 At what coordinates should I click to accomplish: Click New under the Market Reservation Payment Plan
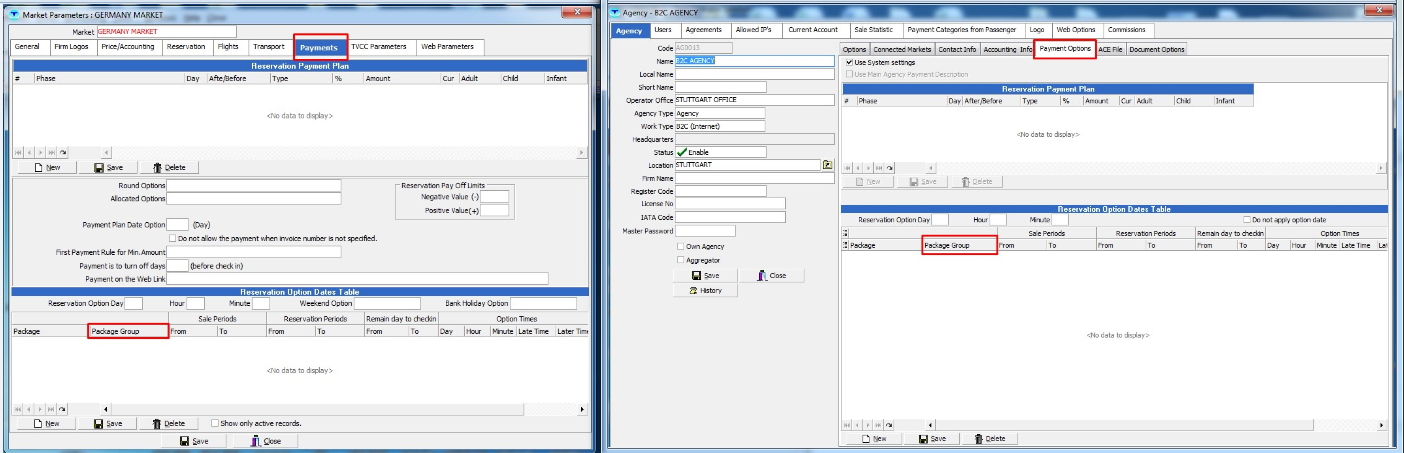tap(47, 168)
